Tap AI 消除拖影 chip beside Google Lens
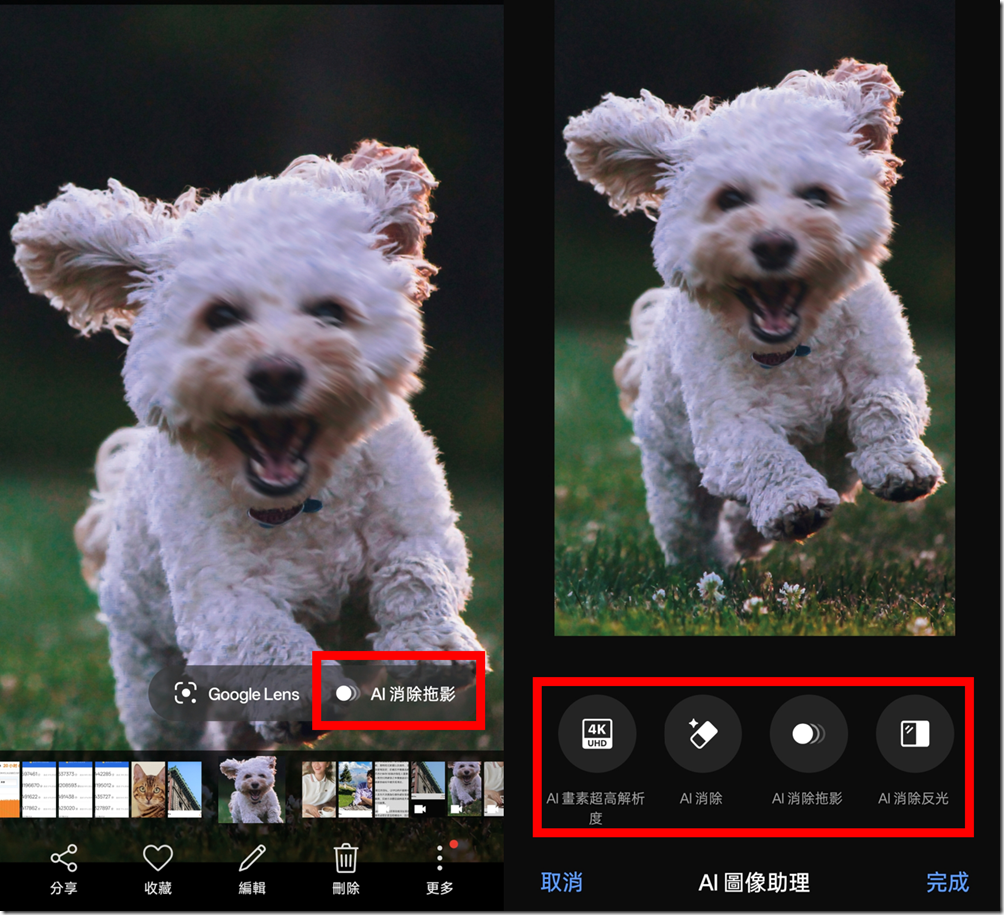1004x915 pixels. coord(398,693)
